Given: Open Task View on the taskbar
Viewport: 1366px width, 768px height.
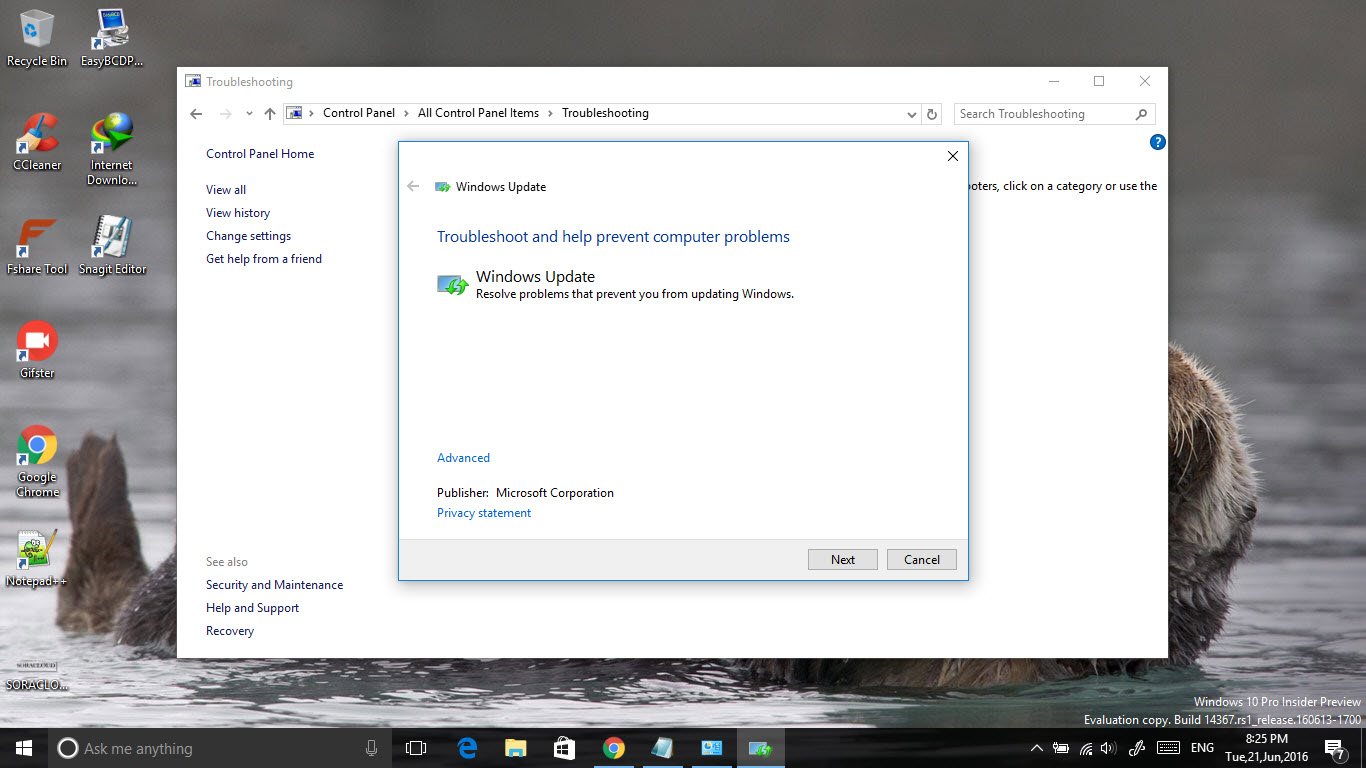Looking at the screenshot, I should (x=416, y=748).
